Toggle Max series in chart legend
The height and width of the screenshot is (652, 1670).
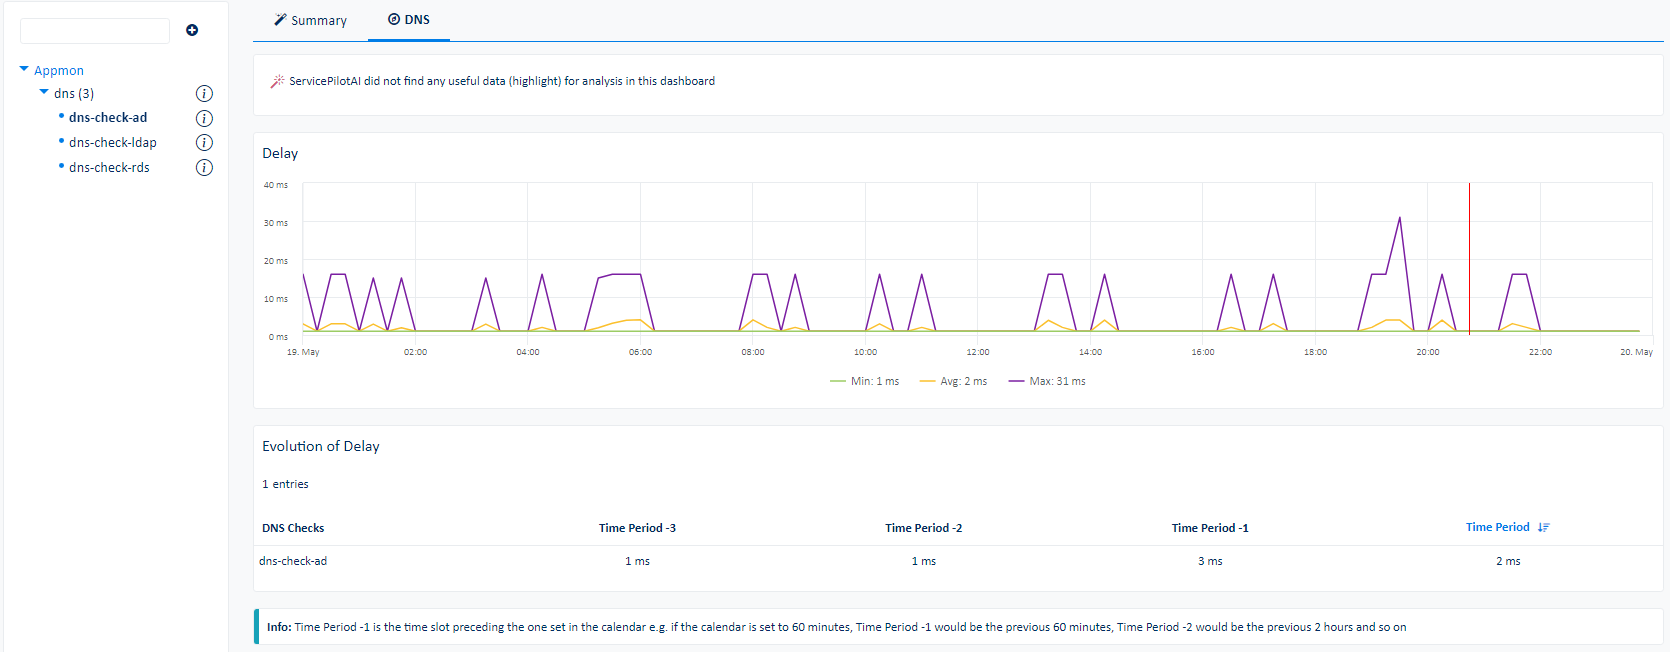click(1047, 381)
